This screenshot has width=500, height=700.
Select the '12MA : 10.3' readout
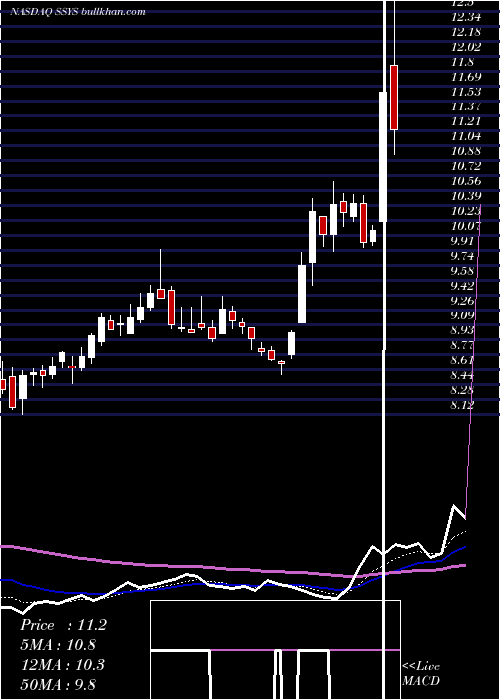pos(63,665)
